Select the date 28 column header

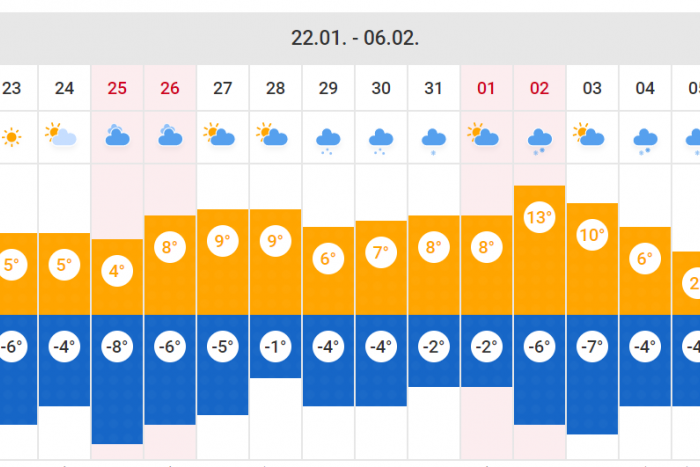click(x=275, y=88)
